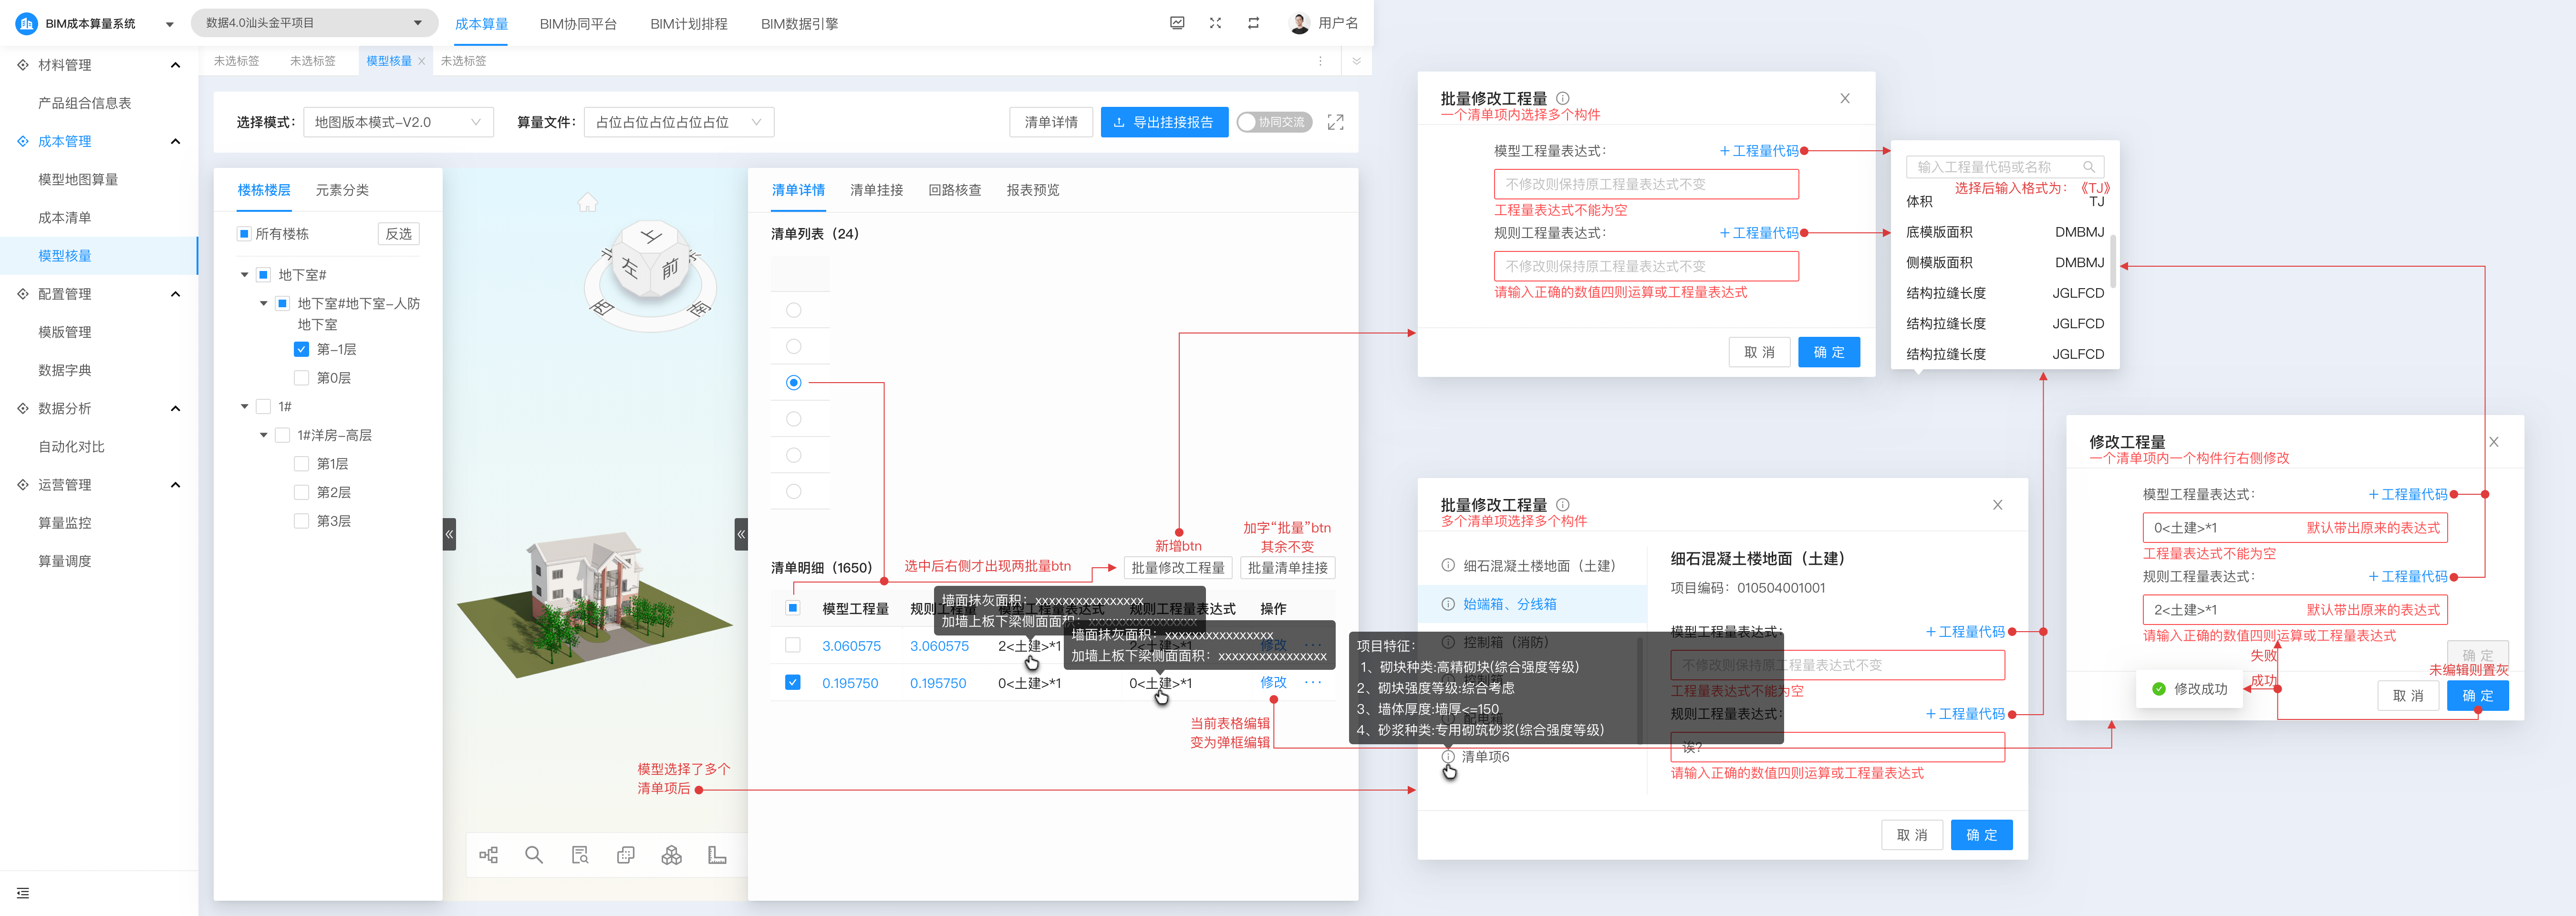This screenshot has width=2576, height=916.
Task: Open the model structure tree tool
Action: pos(488,855)
